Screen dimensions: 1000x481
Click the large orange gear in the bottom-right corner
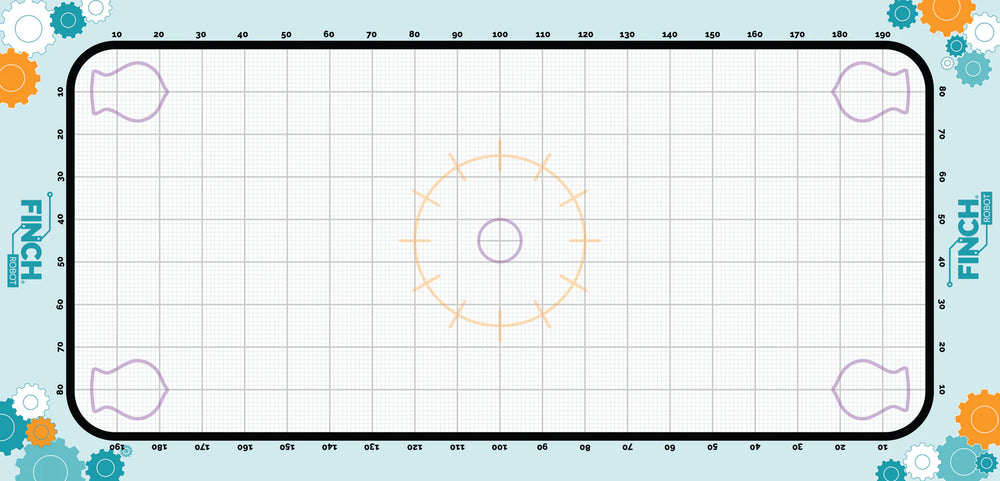pos(982,418)
